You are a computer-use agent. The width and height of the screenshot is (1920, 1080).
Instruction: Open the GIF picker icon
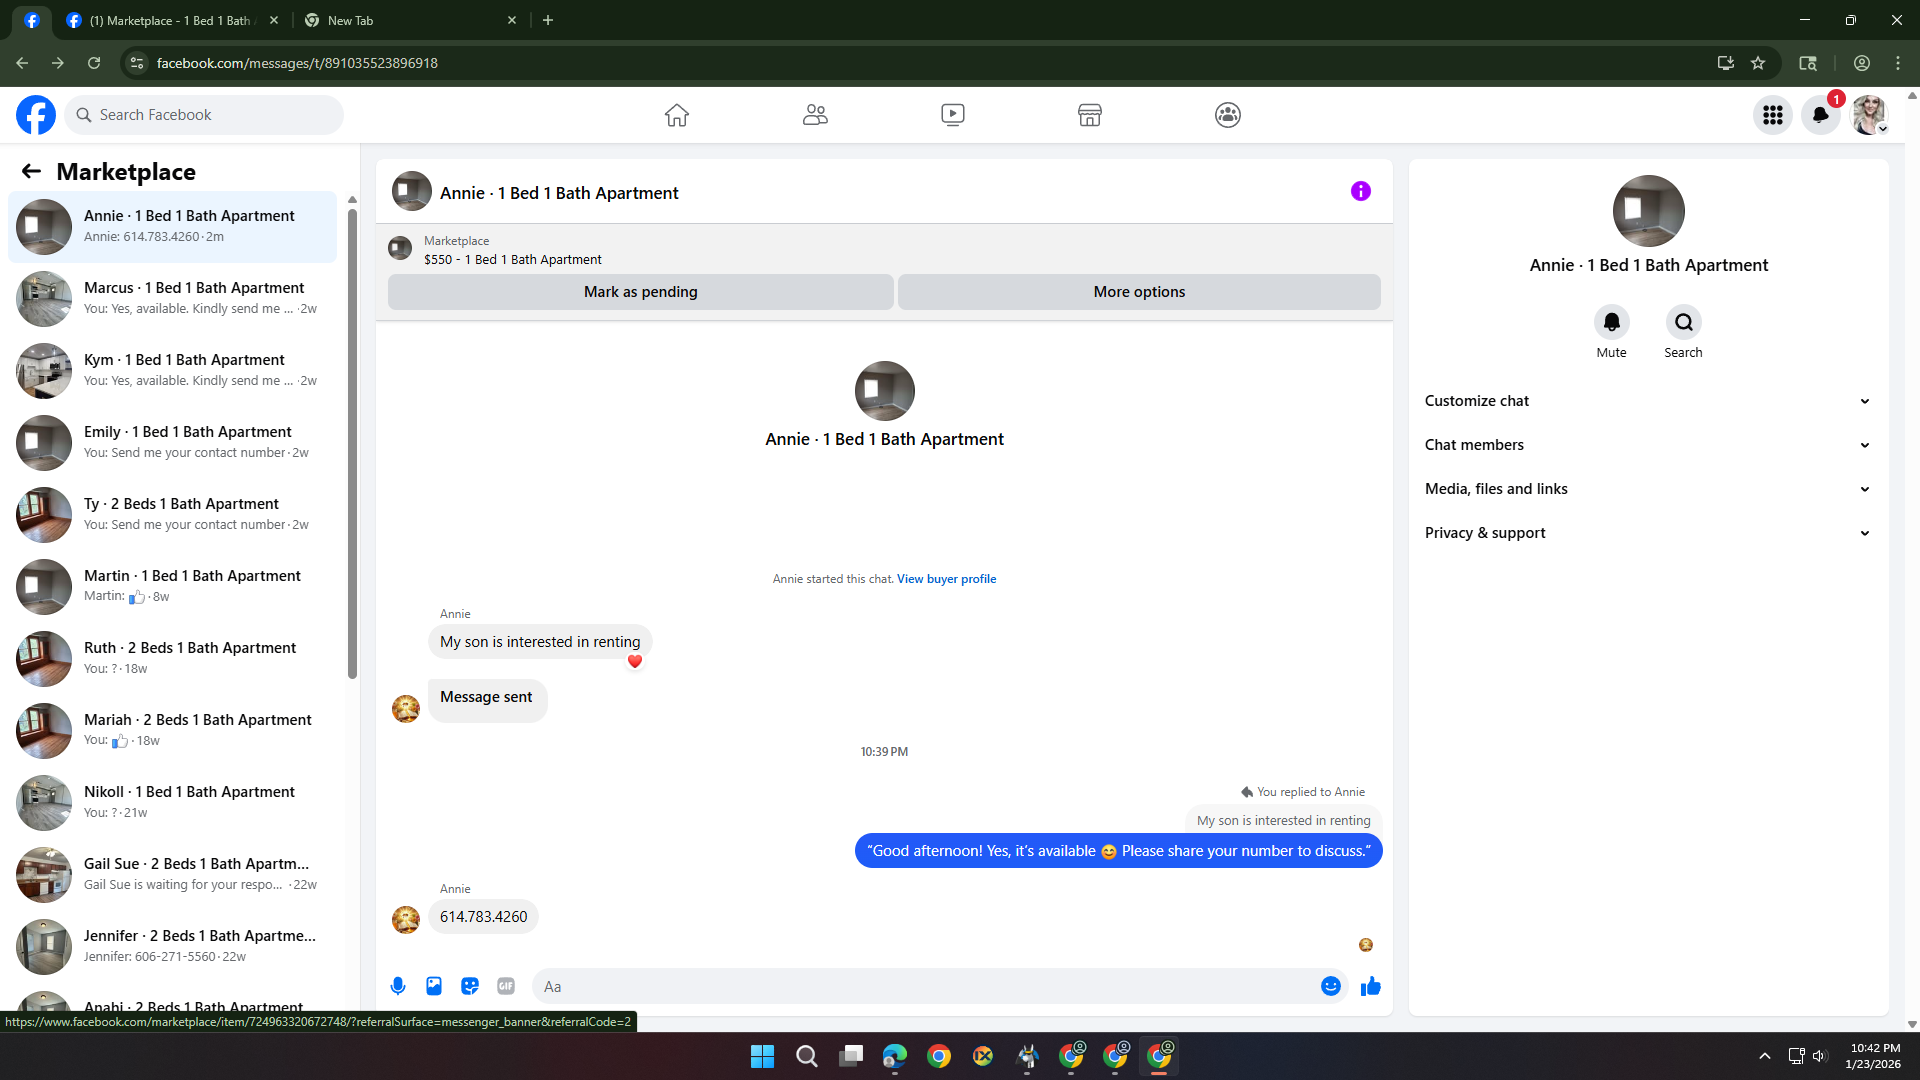tap(506, 986)
